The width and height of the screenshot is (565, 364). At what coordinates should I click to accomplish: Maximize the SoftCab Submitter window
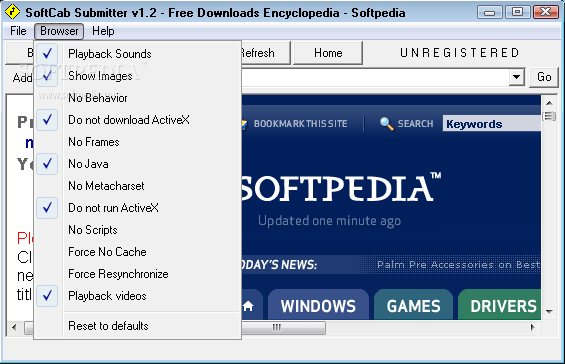click(517, 12)
